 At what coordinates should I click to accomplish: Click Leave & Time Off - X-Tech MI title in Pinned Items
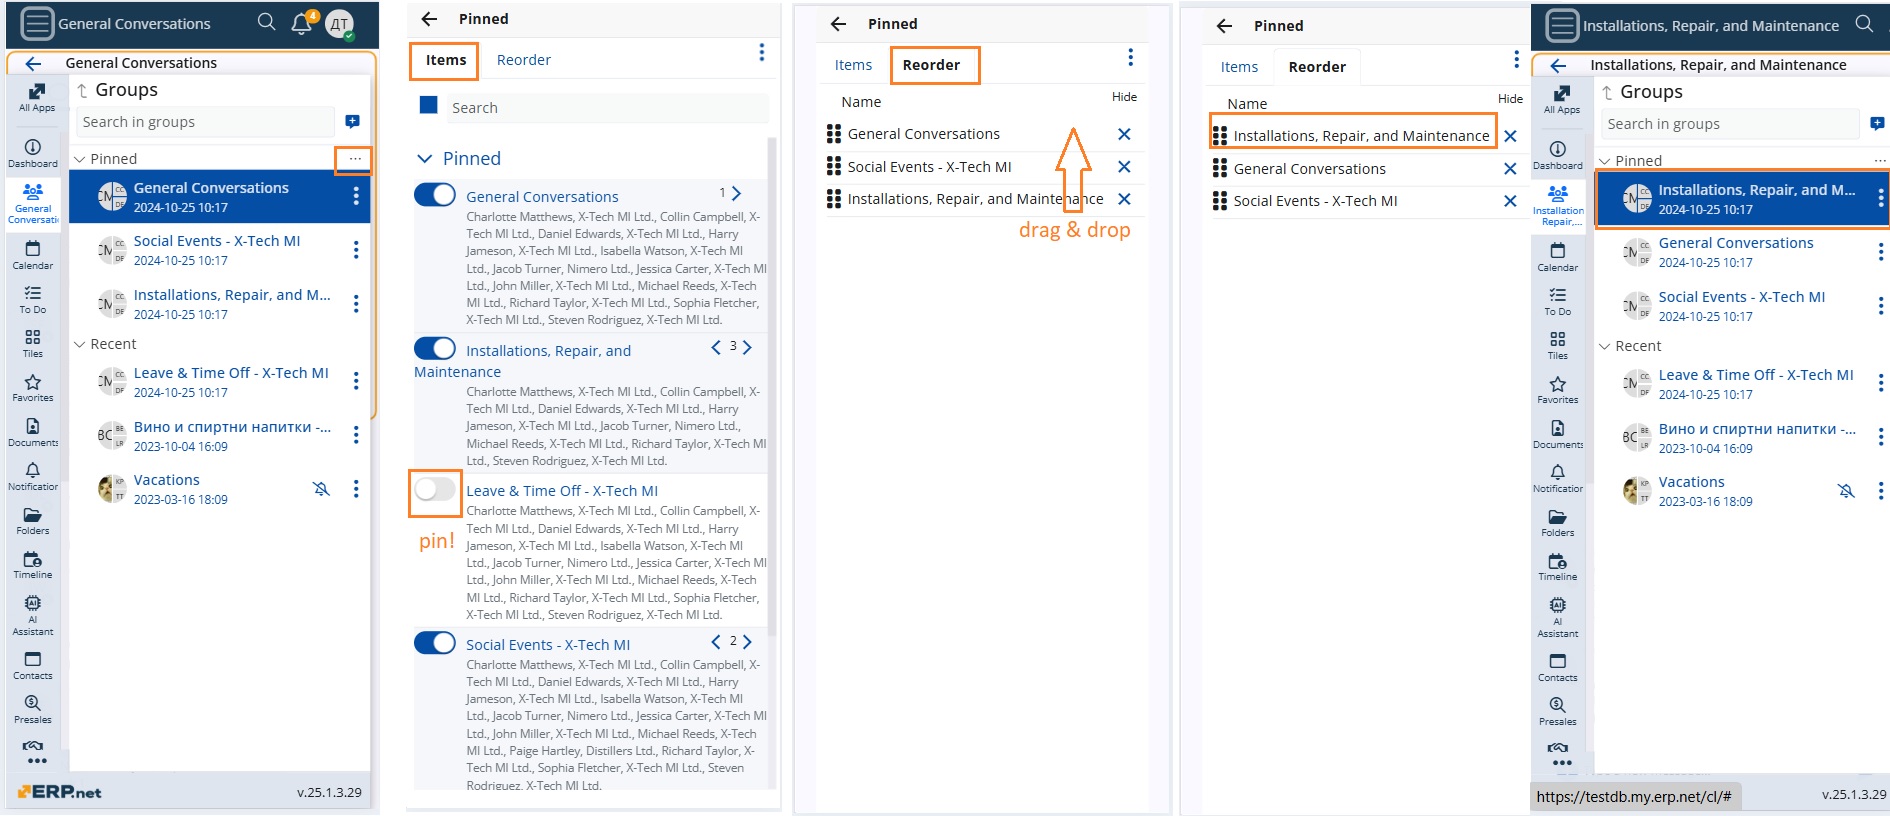(562, 491)
